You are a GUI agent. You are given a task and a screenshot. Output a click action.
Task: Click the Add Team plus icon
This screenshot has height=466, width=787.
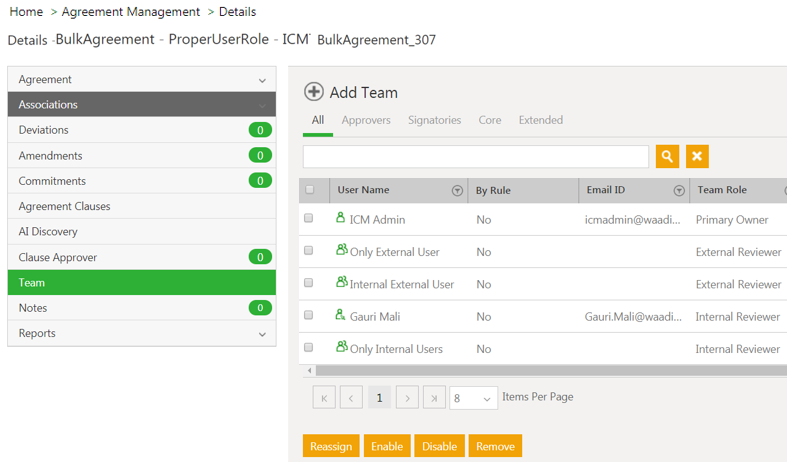pyautogui.click(x=314, y=92)
